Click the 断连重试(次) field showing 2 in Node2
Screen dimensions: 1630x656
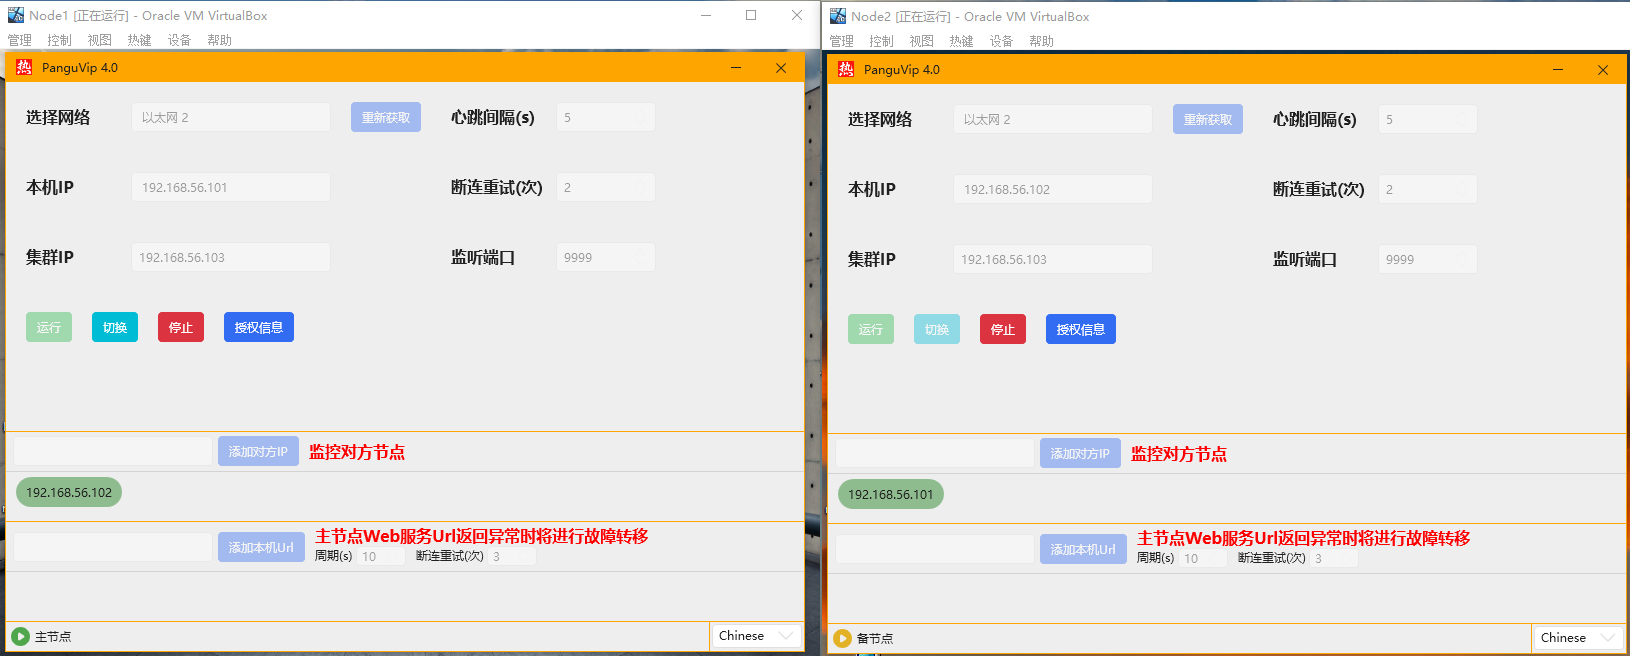tap(1428, 189)
